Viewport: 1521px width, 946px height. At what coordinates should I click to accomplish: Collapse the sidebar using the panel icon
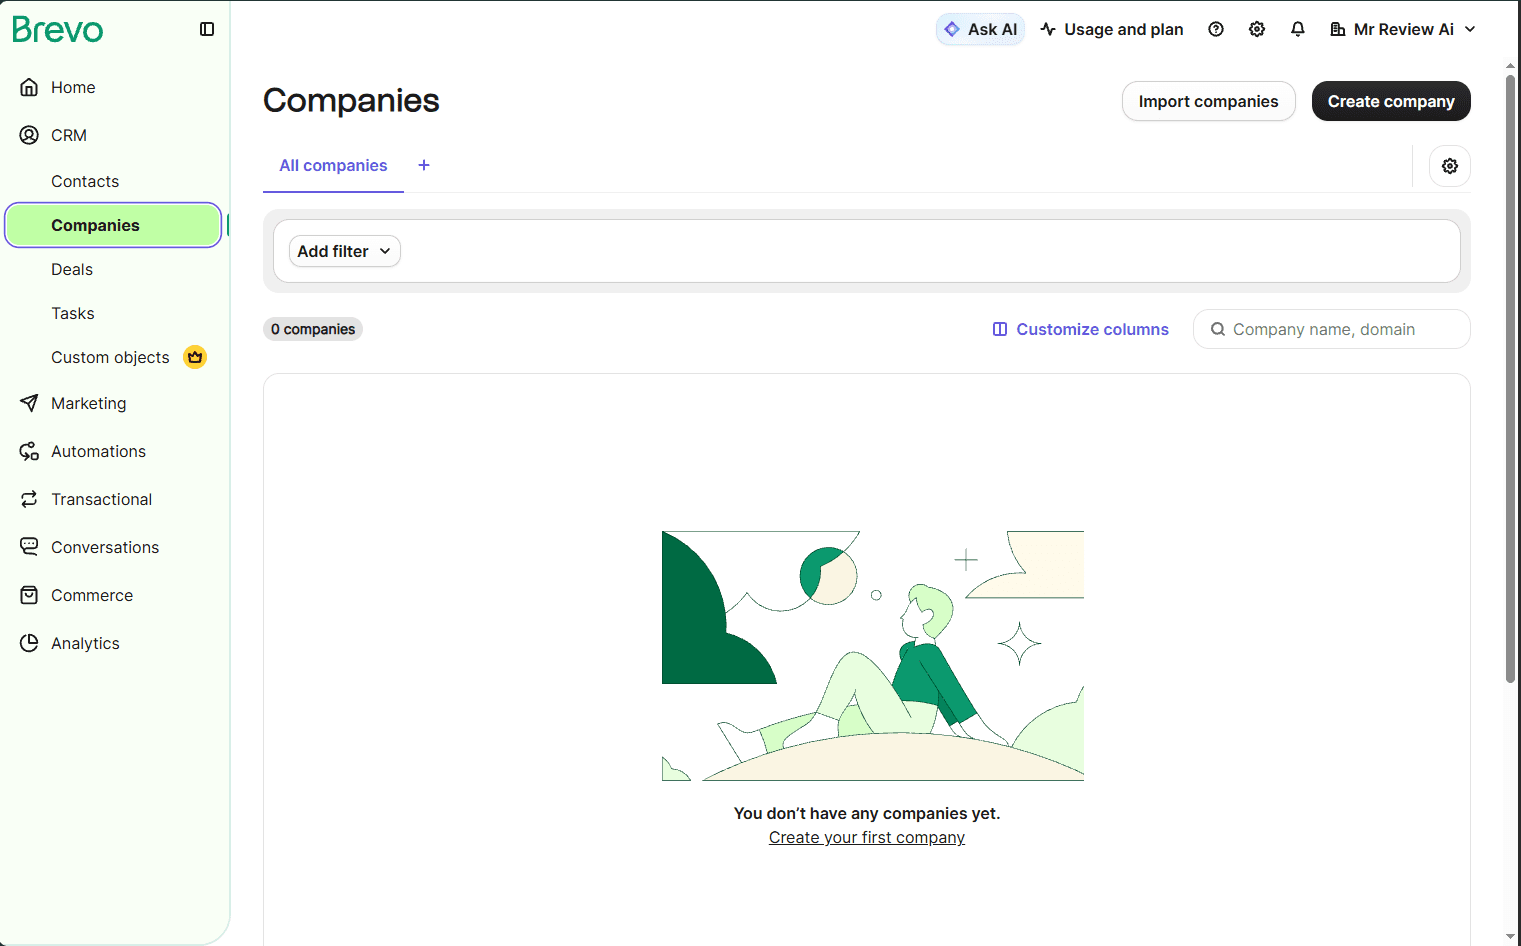pos(207,29)
